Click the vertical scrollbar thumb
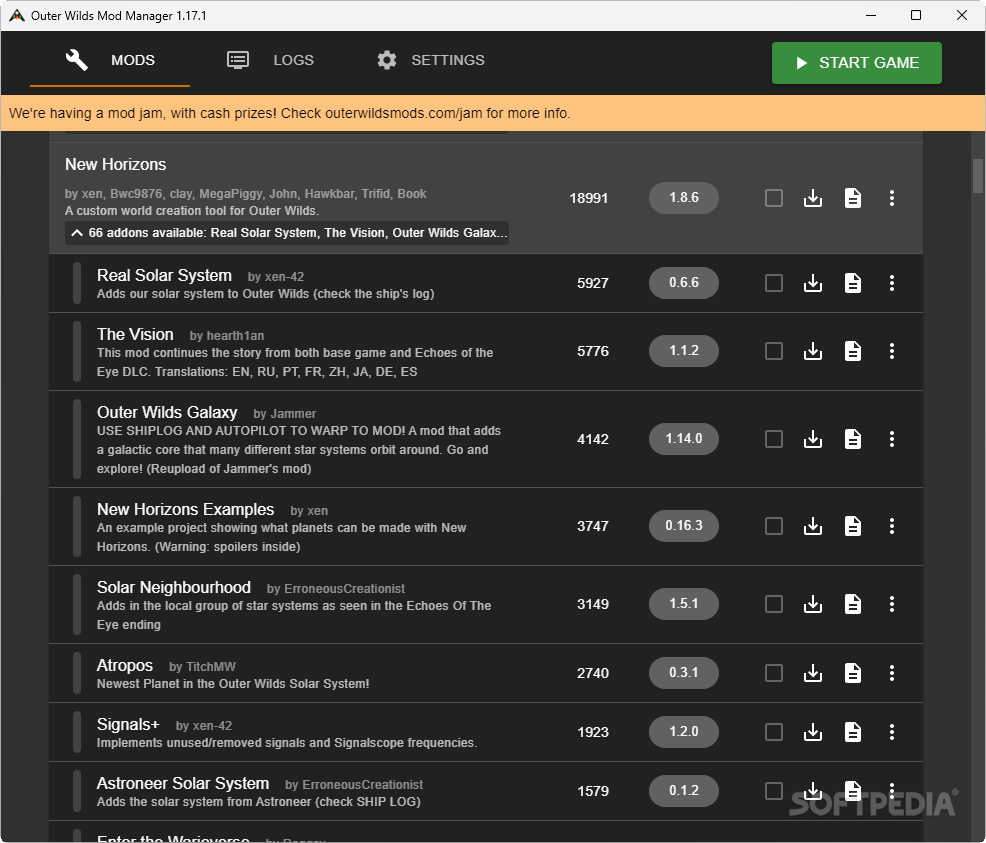 (978, 176)
